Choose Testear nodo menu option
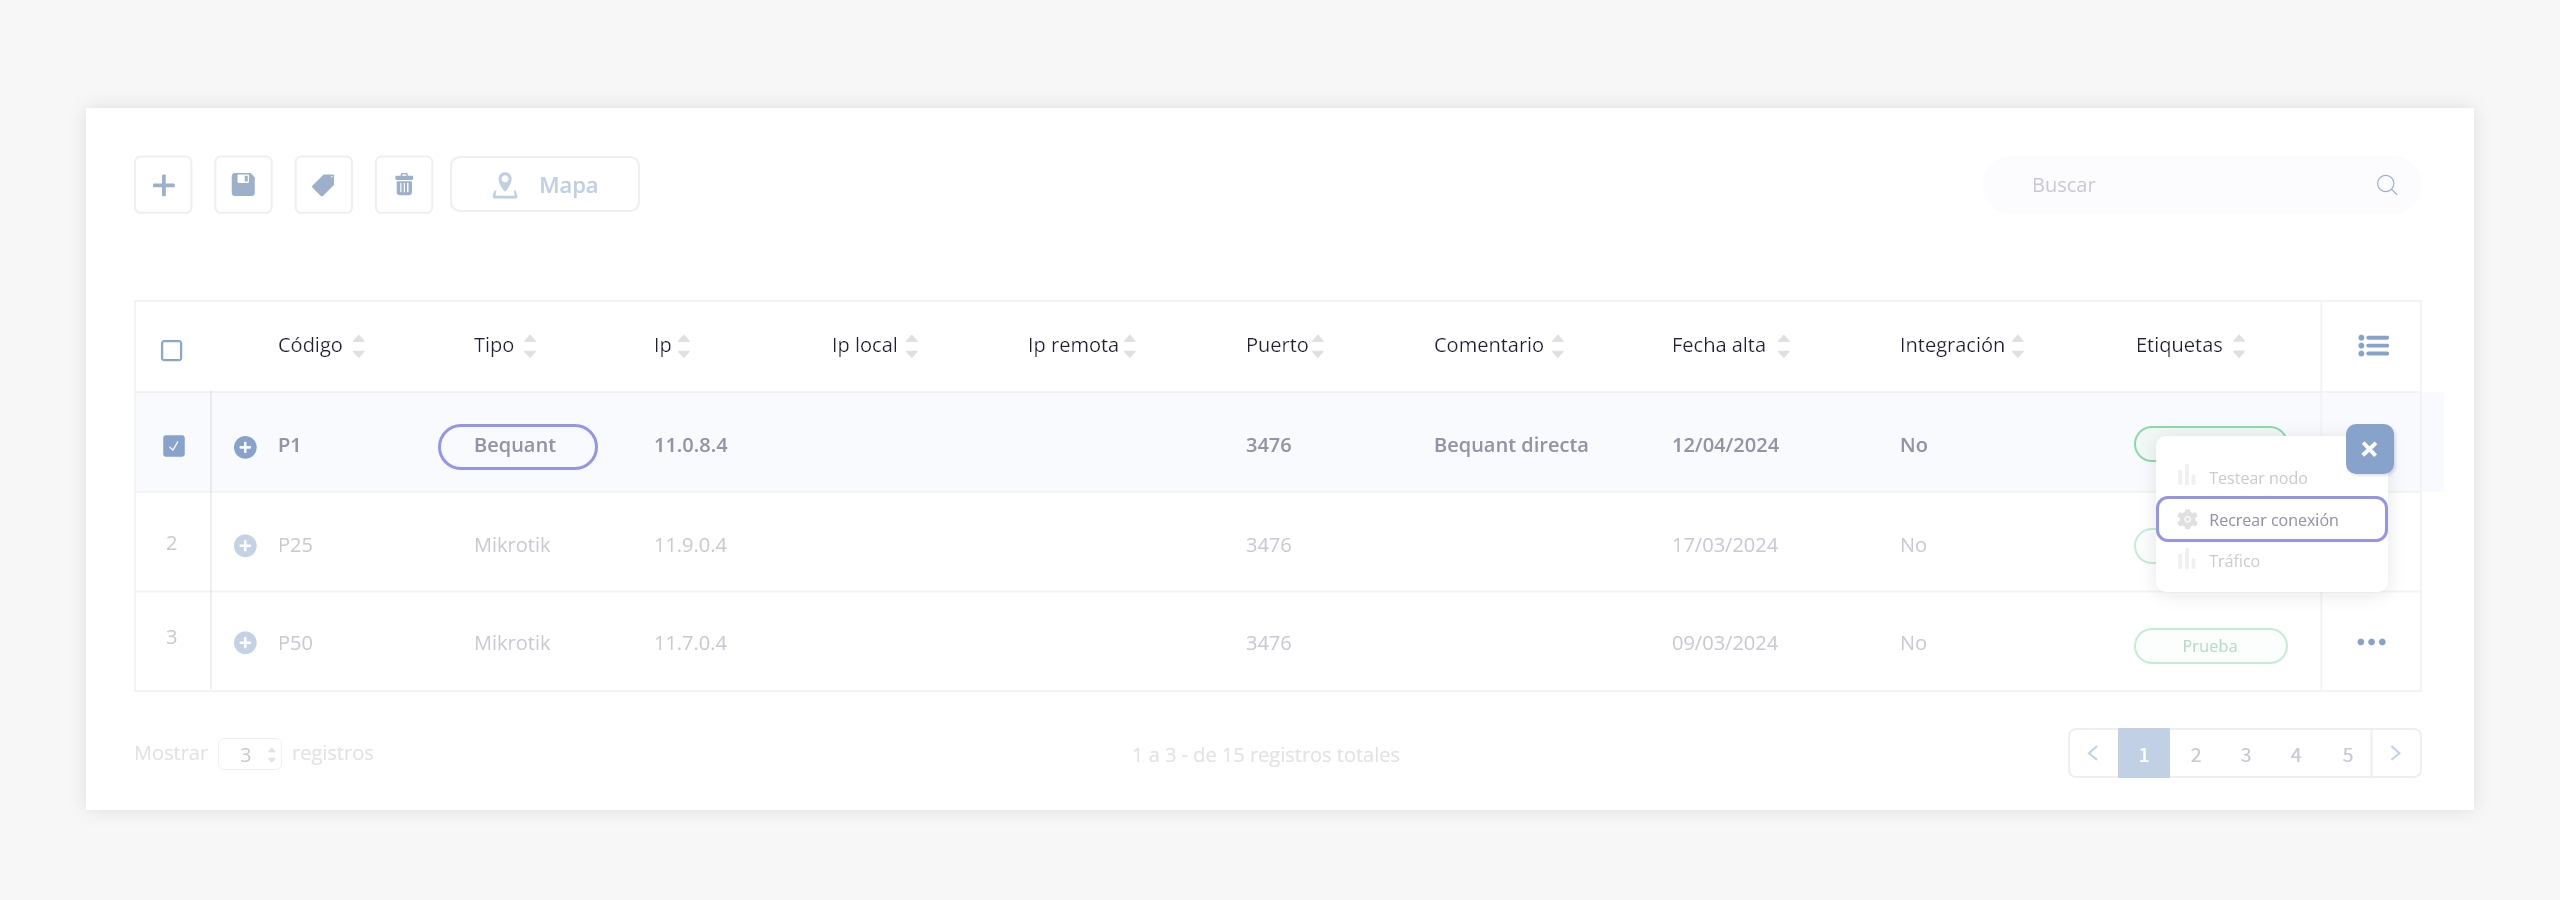This screenshot has width=2560, height=900. click(x=2257, y=478)
